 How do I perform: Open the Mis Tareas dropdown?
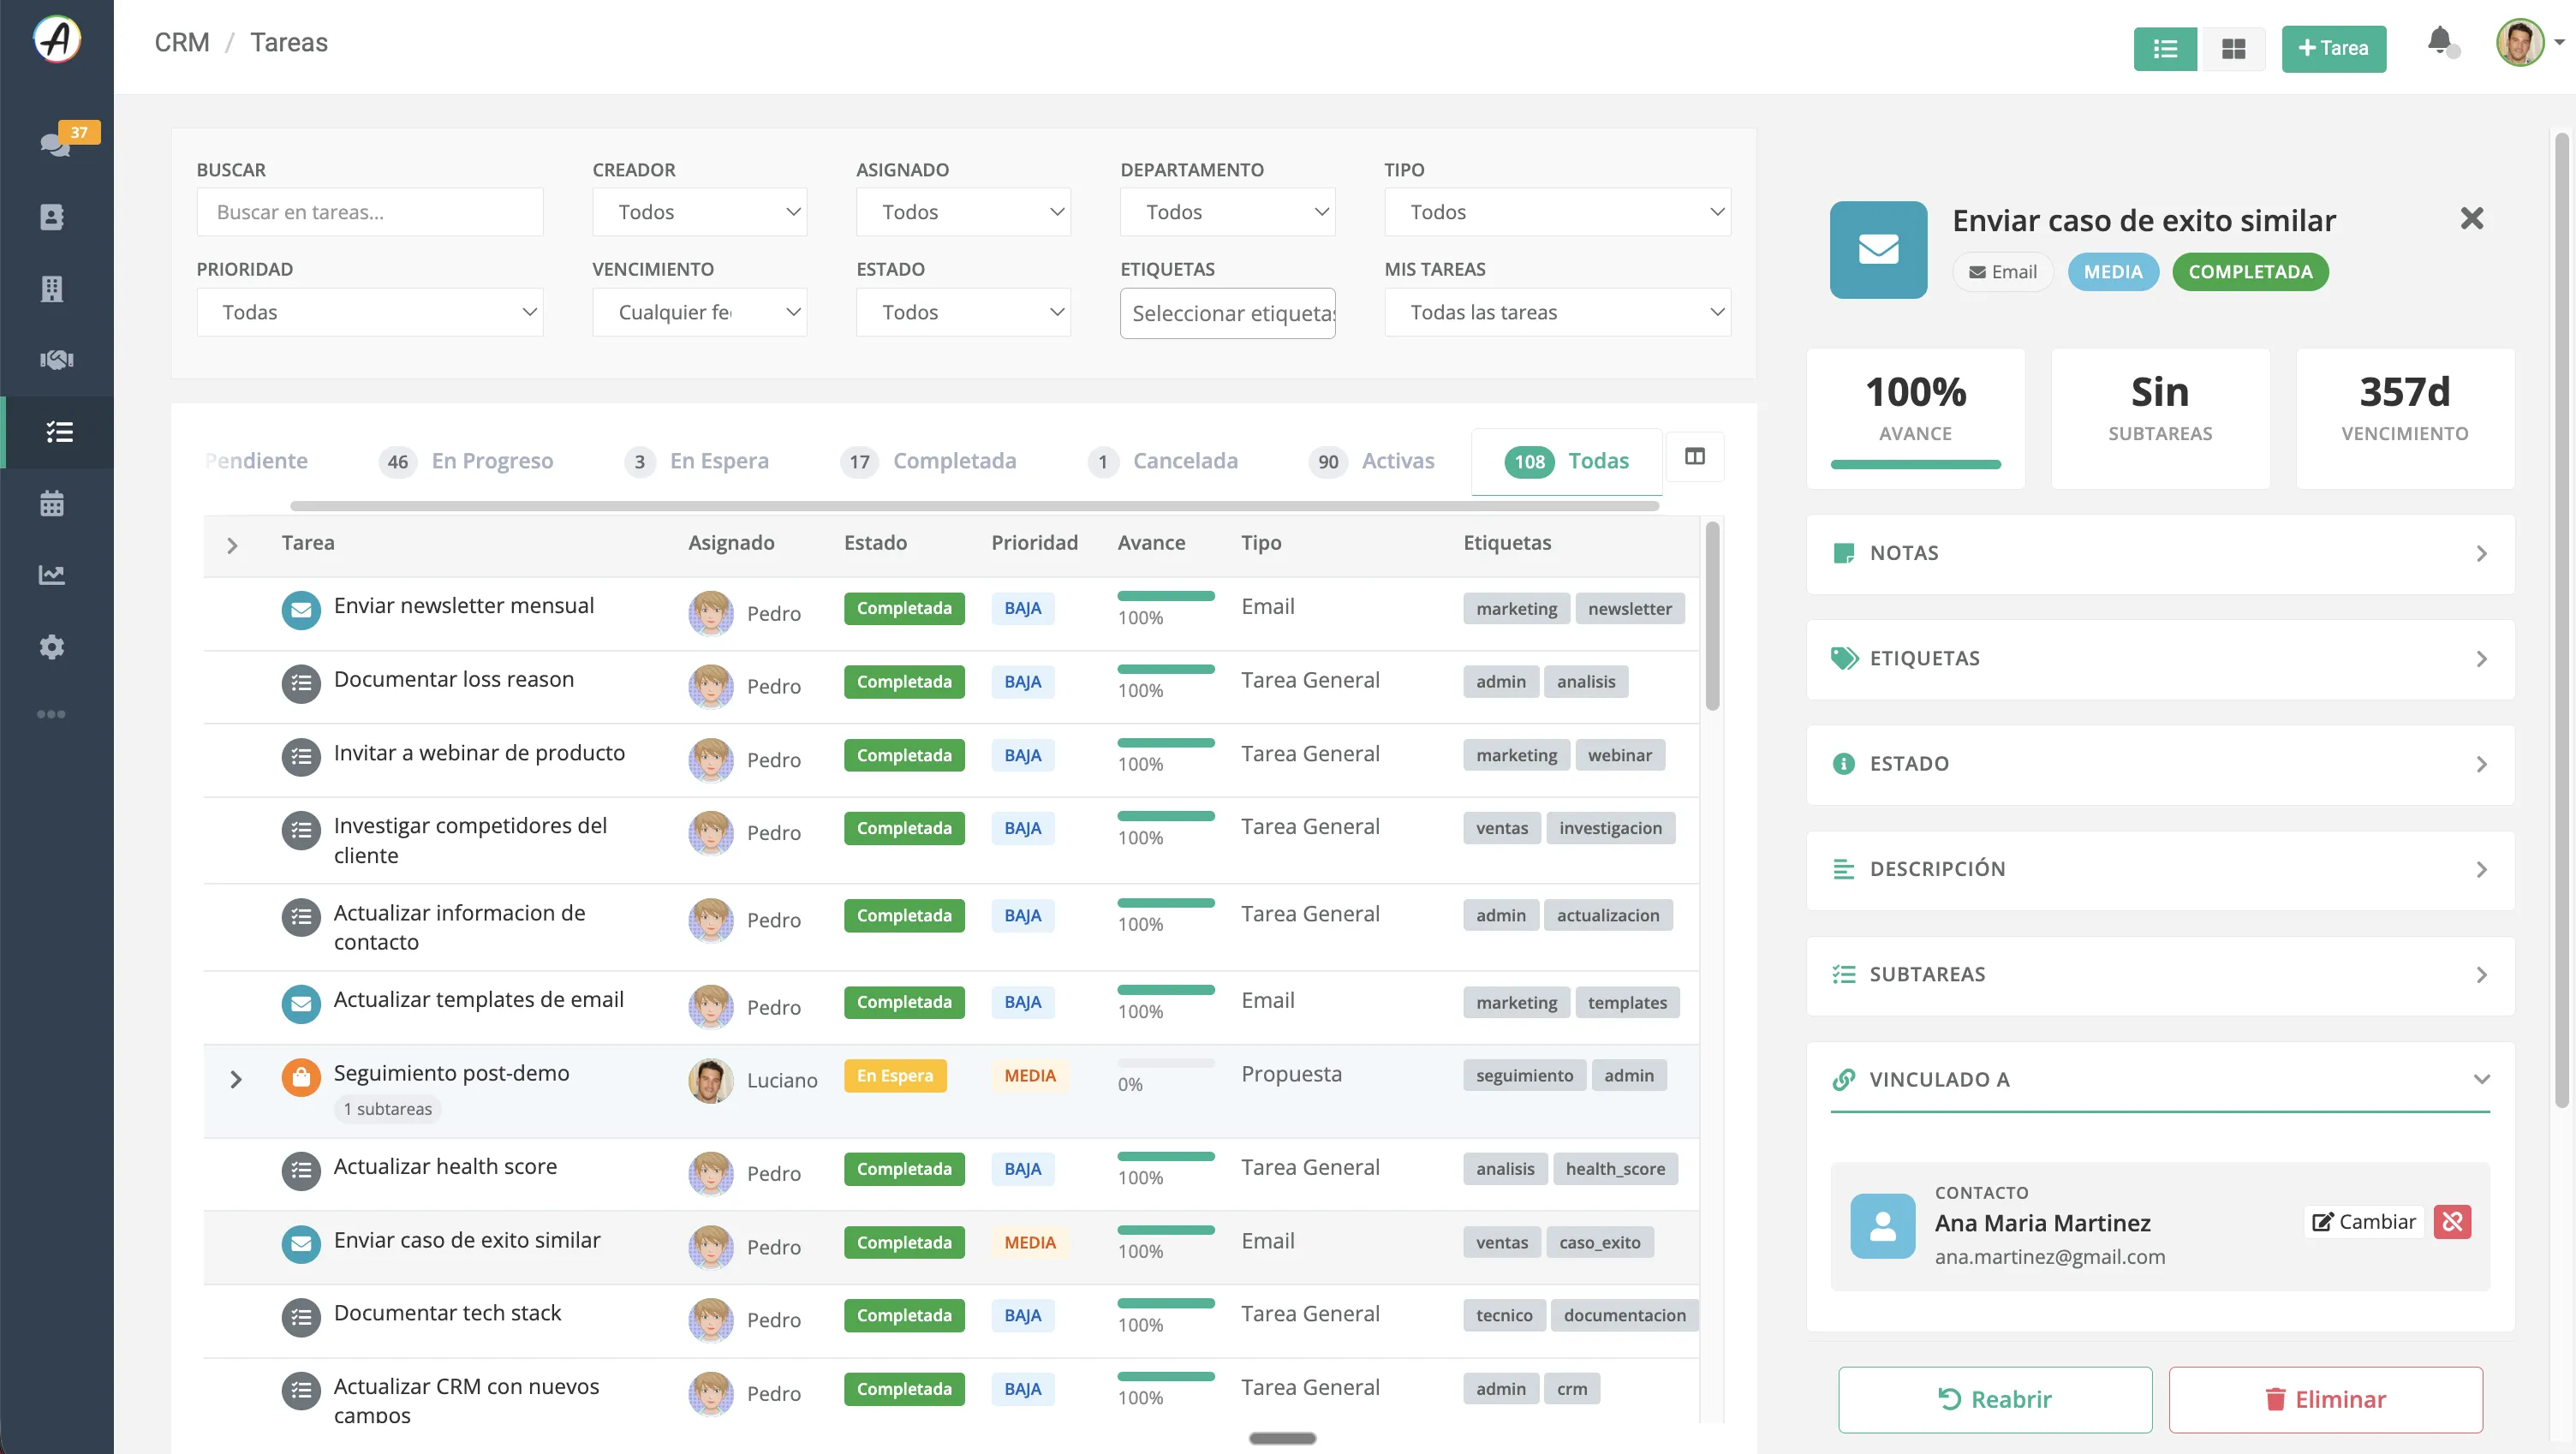click(x=1557, y=312)
